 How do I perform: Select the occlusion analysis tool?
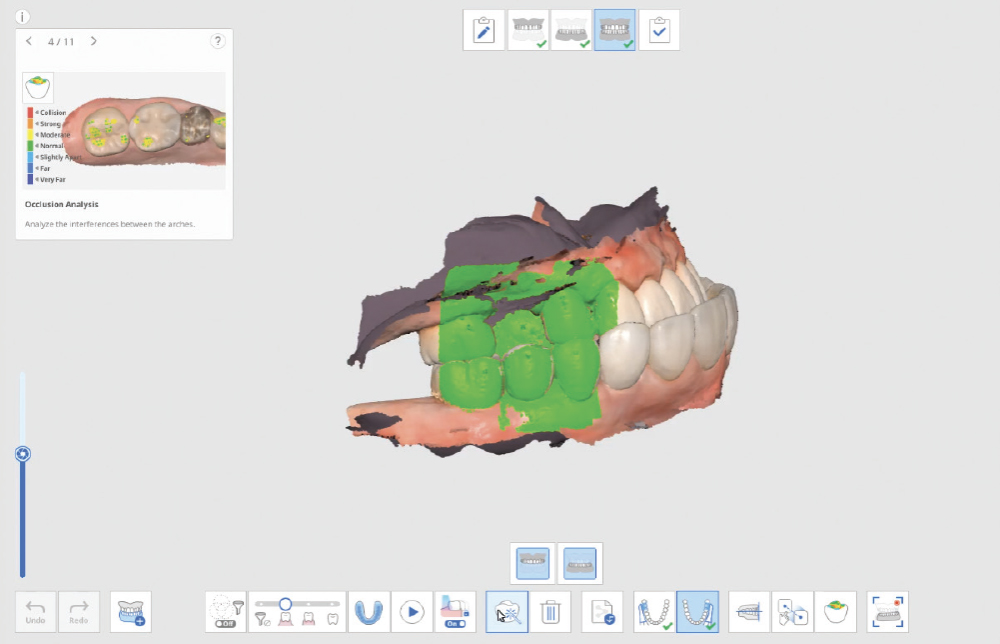(836, 611)
